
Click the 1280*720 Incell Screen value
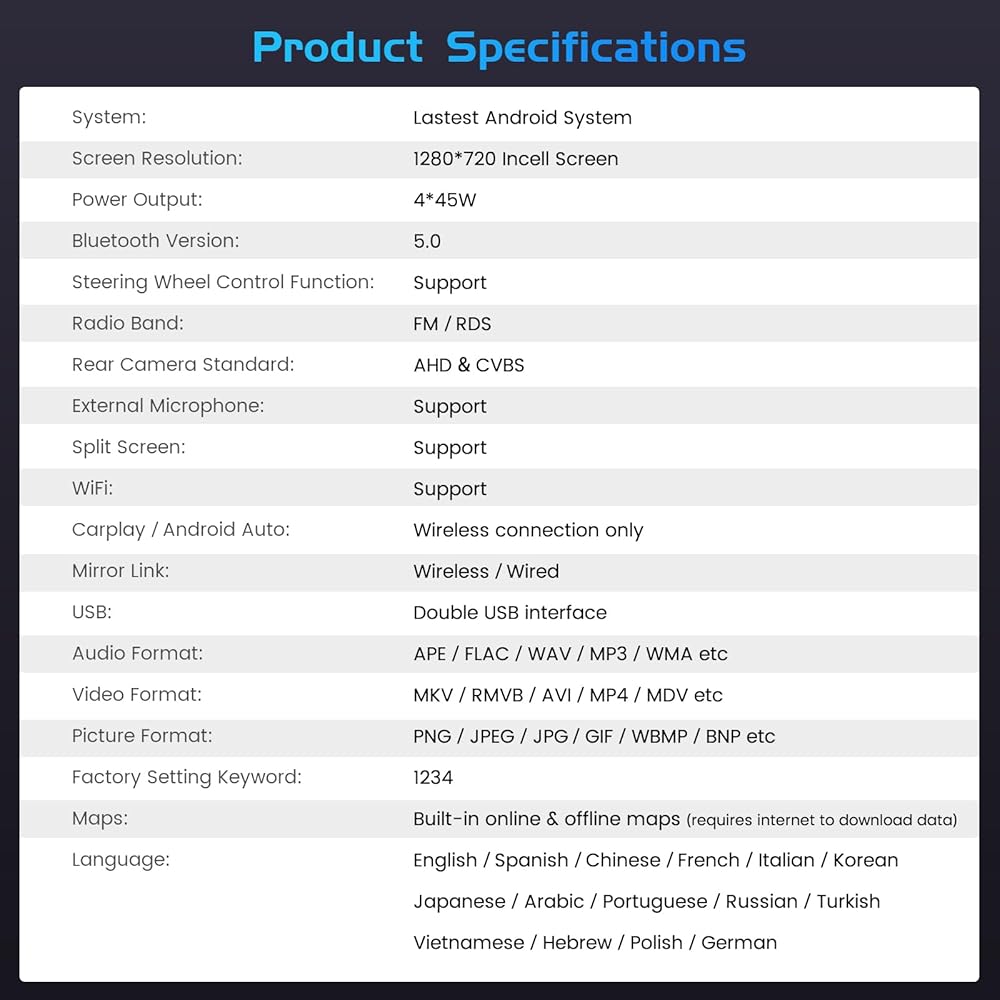pyautogui.click(x=515, y=158)
